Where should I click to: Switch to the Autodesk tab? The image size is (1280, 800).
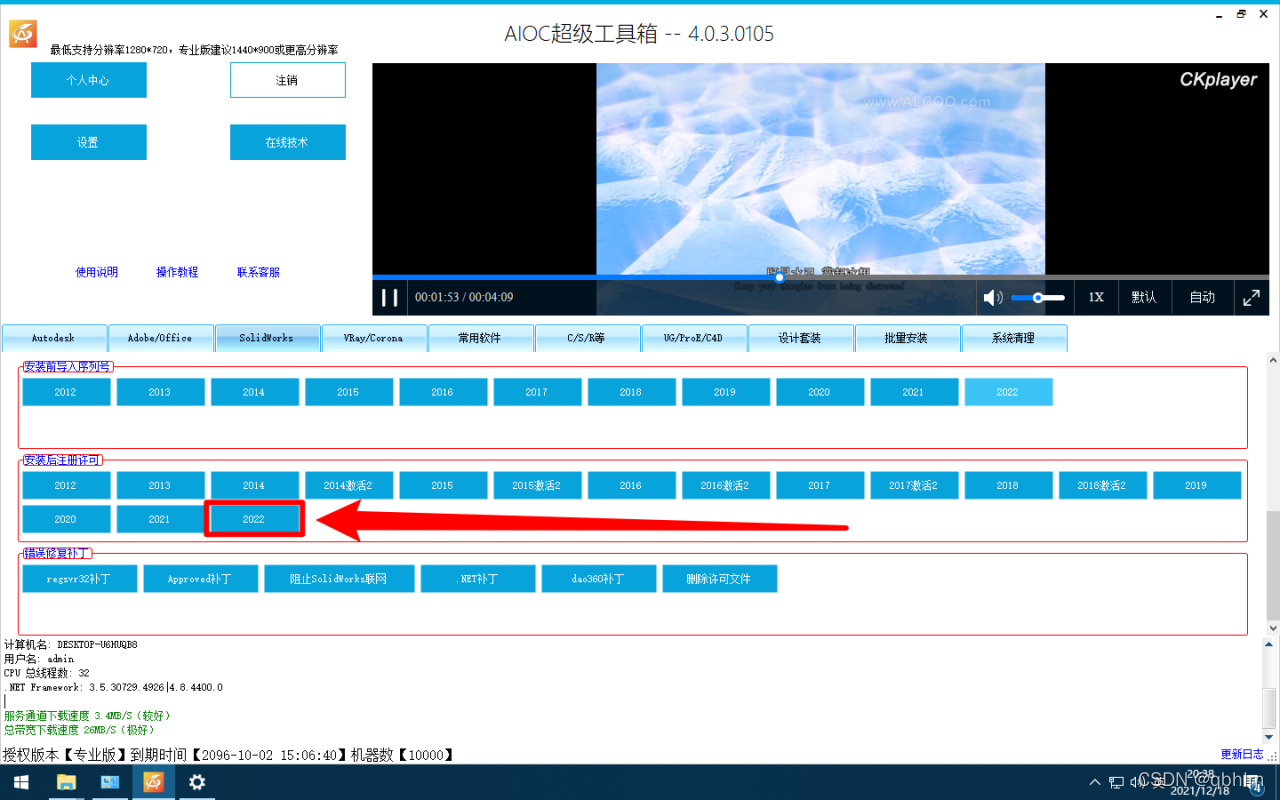click(x=54, y=338)
